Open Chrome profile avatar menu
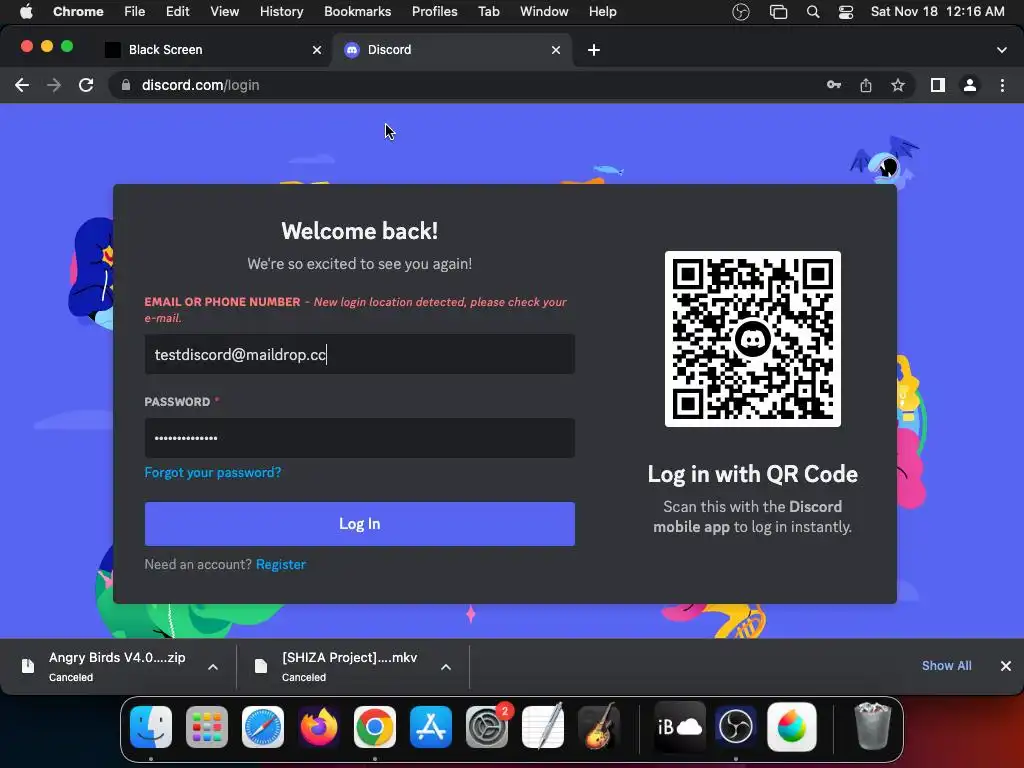The image size is (1024, 768). [970, 85]
